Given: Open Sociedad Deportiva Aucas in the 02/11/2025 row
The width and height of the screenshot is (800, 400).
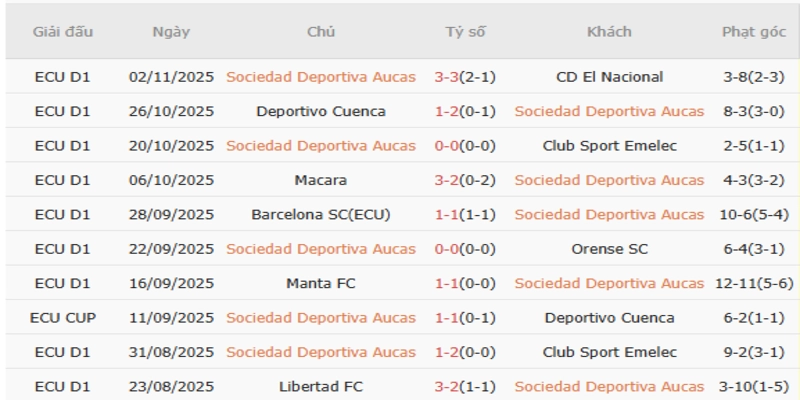Looking at the screenshot, I should pyautogui.click(x=320, y=77).
